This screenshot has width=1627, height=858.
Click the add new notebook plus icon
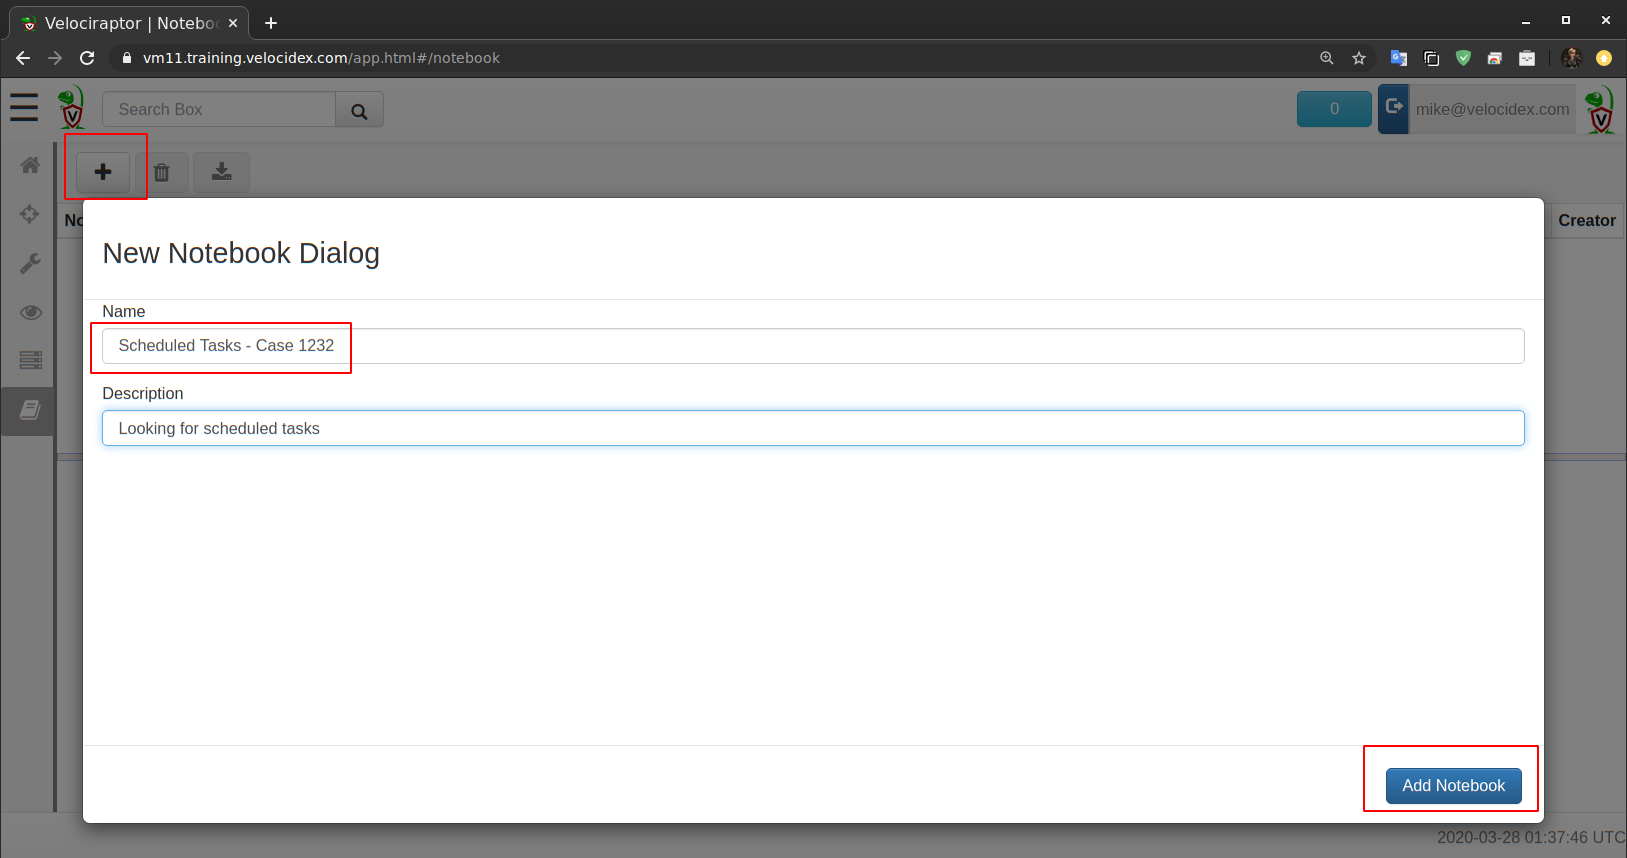(103, 172)
